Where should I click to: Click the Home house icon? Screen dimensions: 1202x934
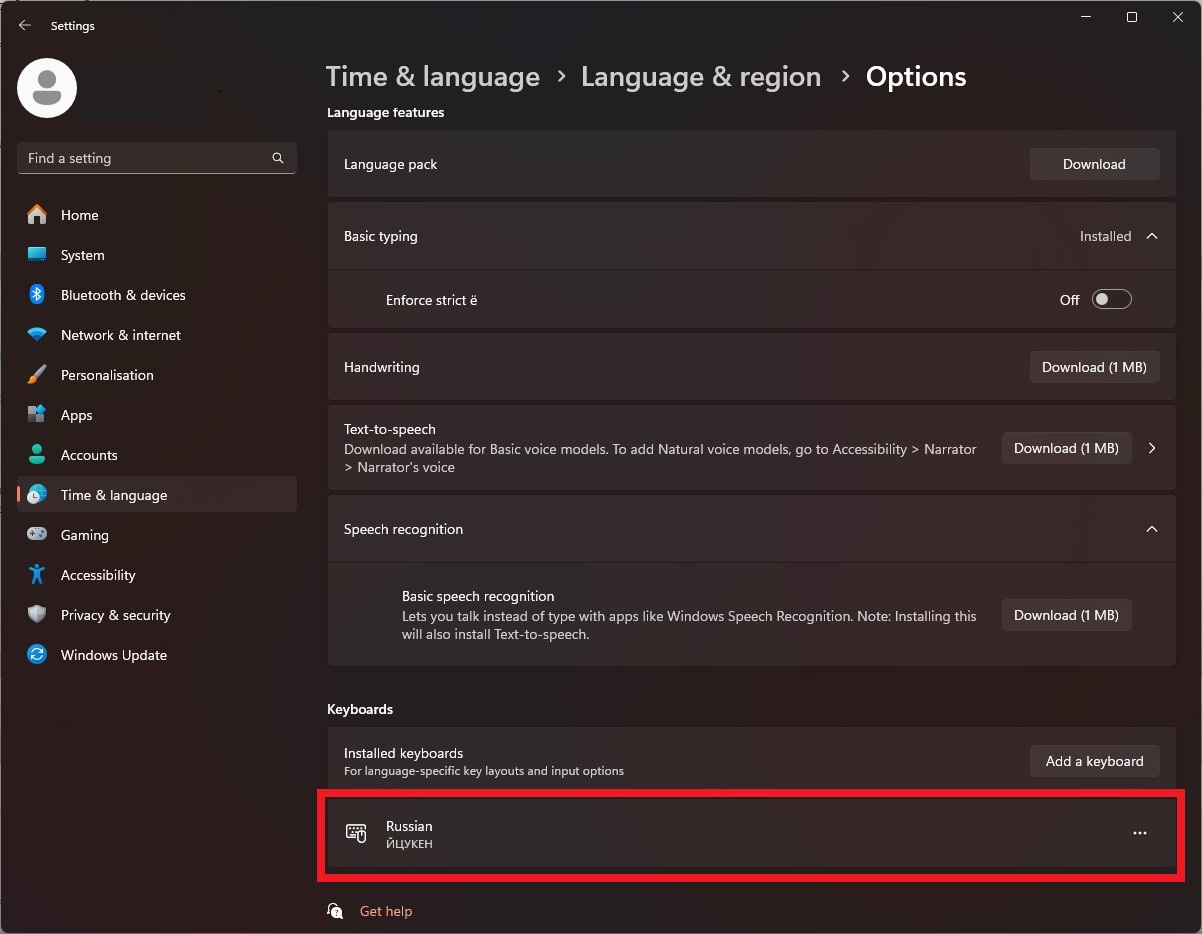coord(37,215)
